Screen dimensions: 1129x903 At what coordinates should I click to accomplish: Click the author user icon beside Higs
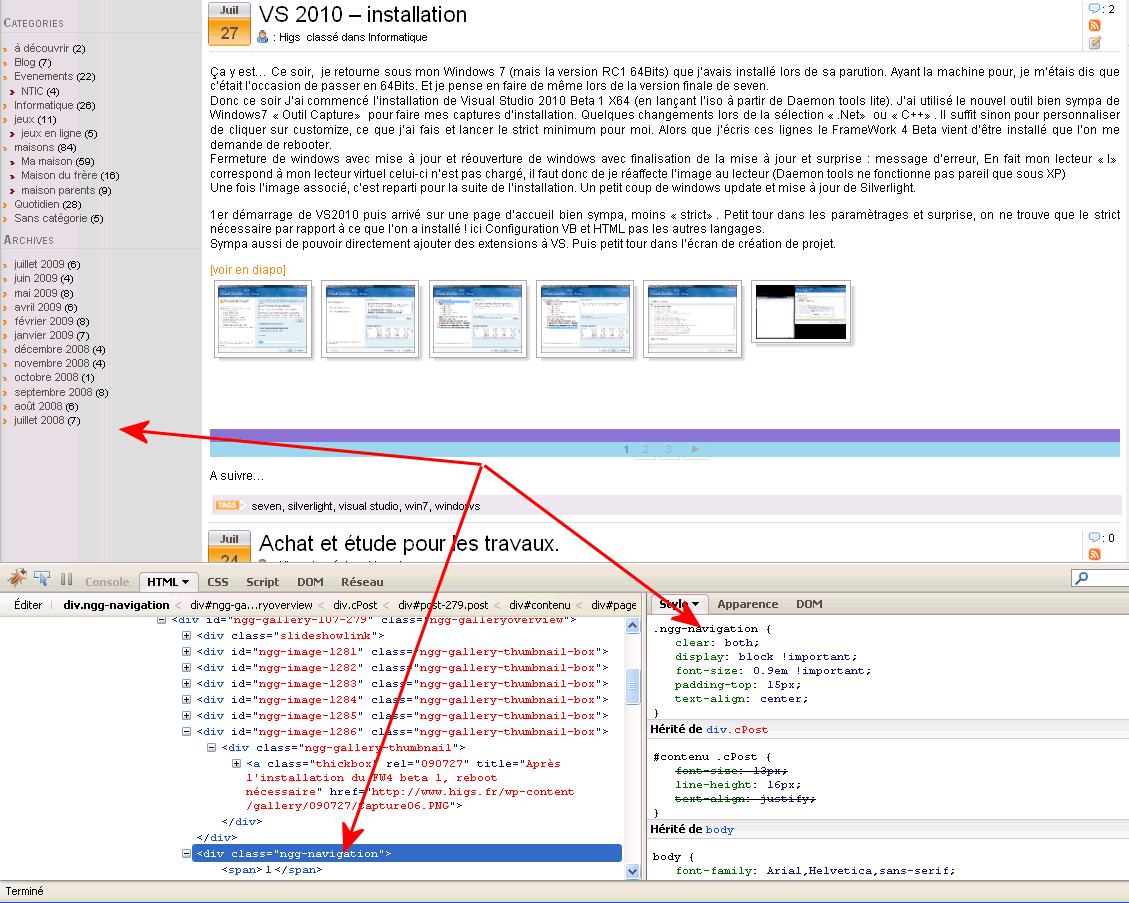(x=263, y=37)
